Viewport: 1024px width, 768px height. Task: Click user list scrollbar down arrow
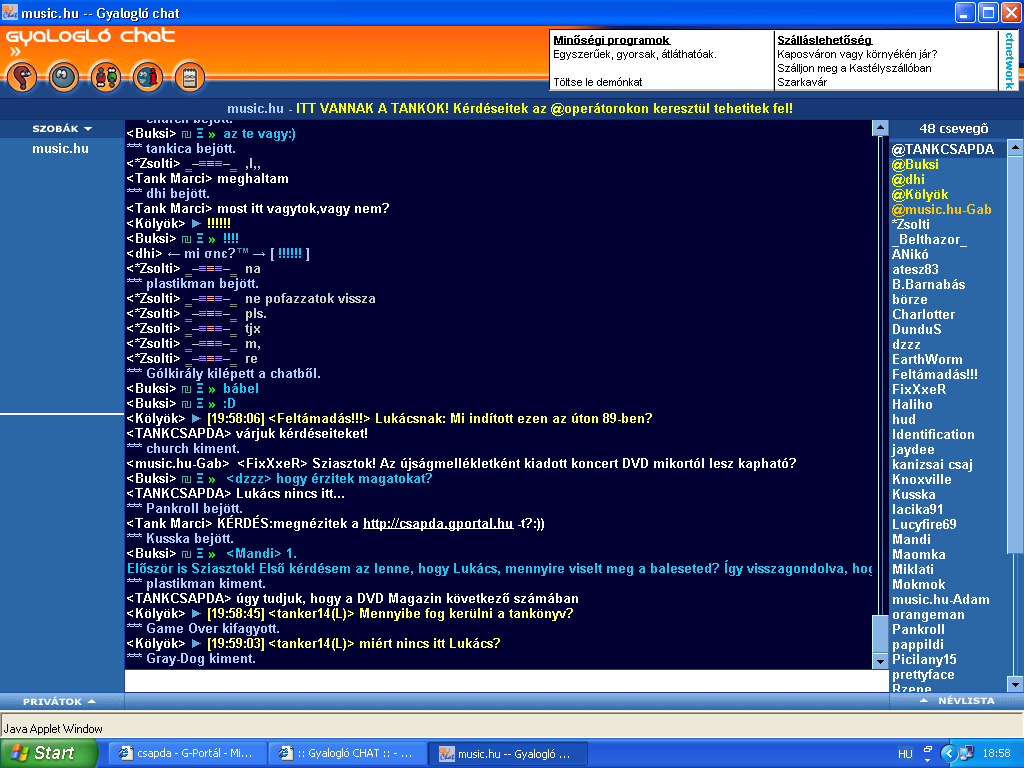(x=1015, y=684)
